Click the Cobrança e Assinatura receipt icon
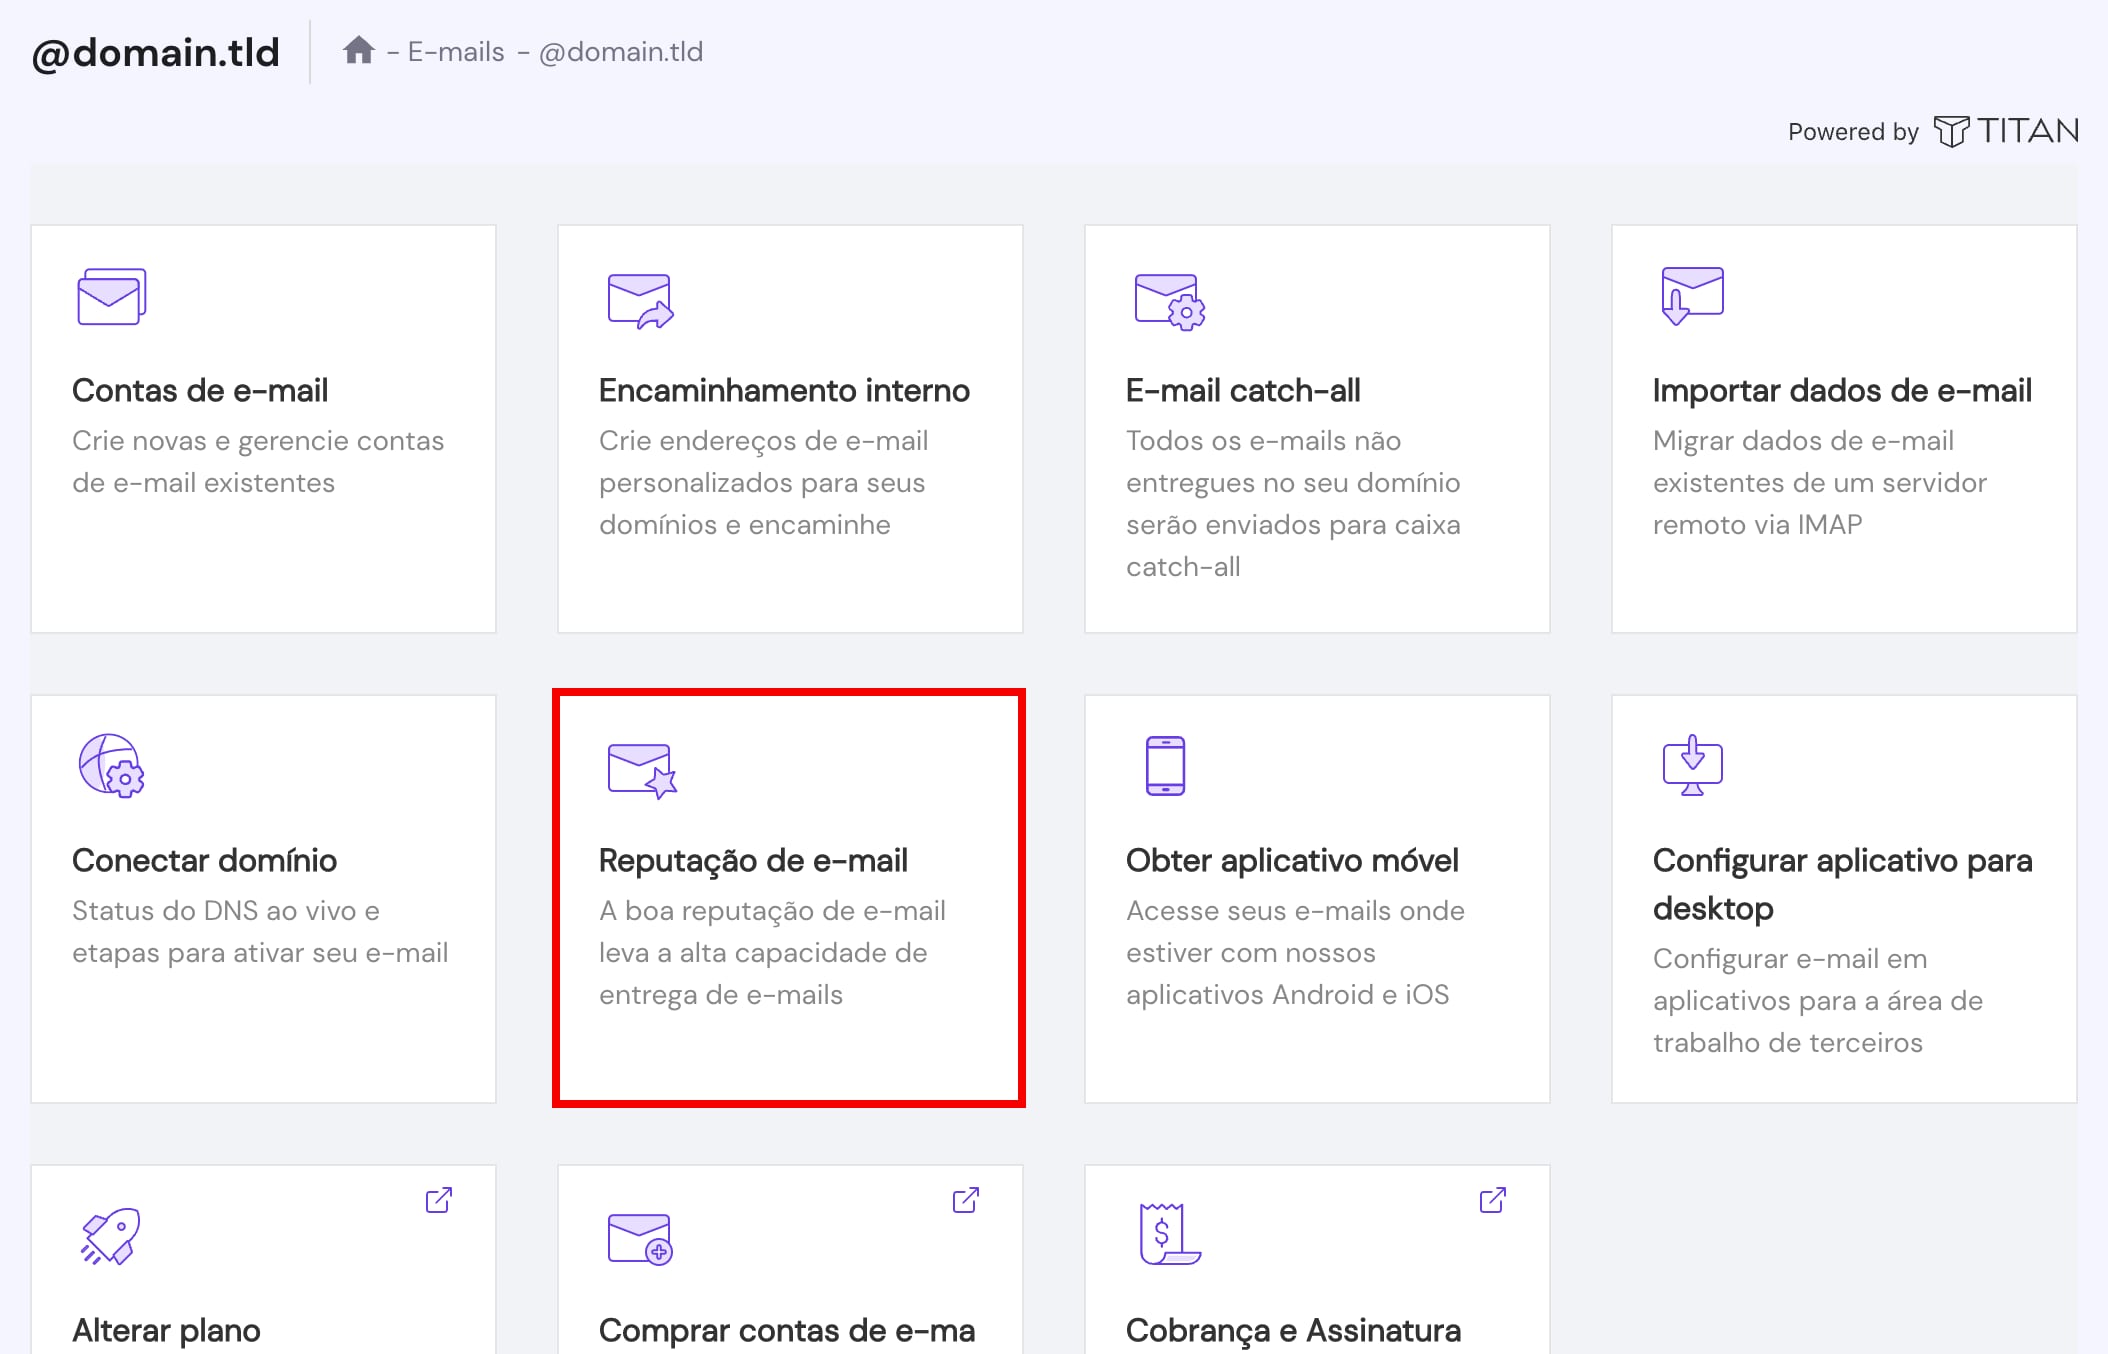The image size is (2108, 1354). [x=1168, y=1235]
